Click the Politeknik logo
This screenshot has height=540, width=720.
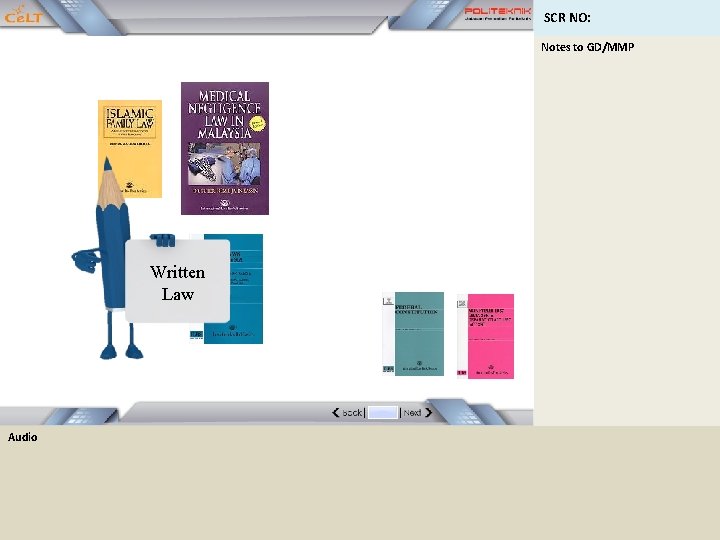pos(498,13)
